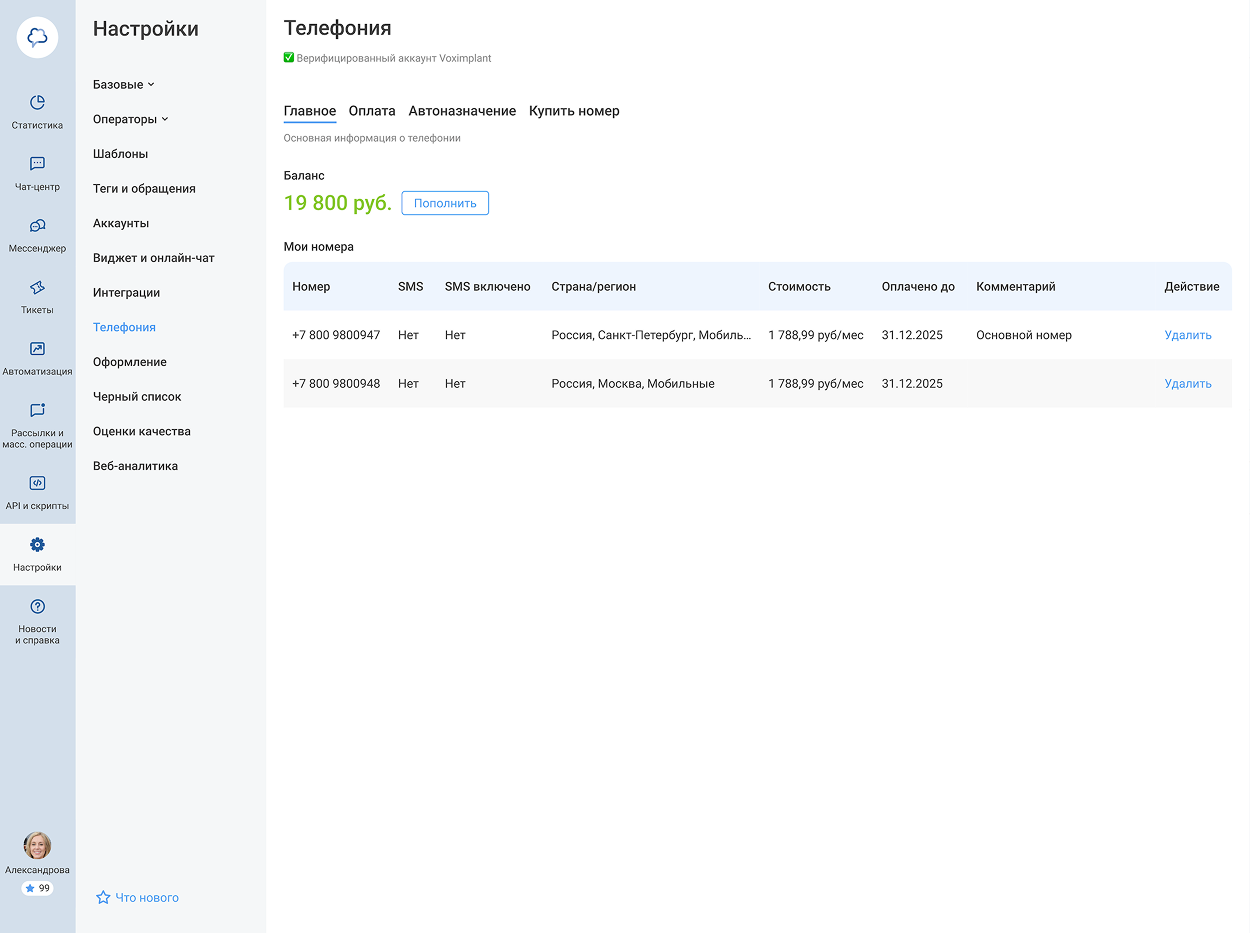Open the Что нового link
This screenshot has height=933, width=1250.
tap(146, 898)
